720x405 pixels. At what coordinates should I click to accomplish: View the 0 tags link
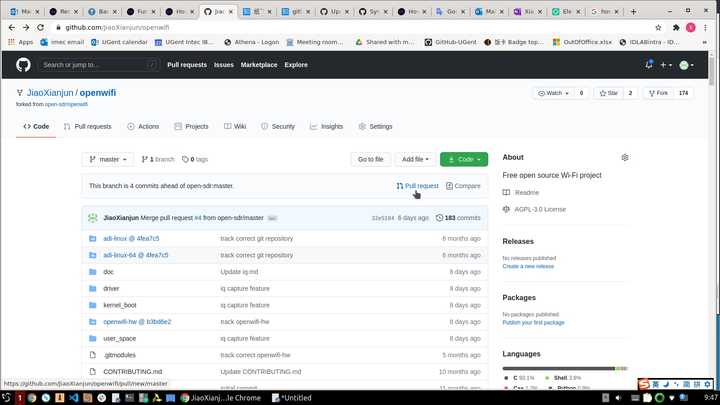195,159
